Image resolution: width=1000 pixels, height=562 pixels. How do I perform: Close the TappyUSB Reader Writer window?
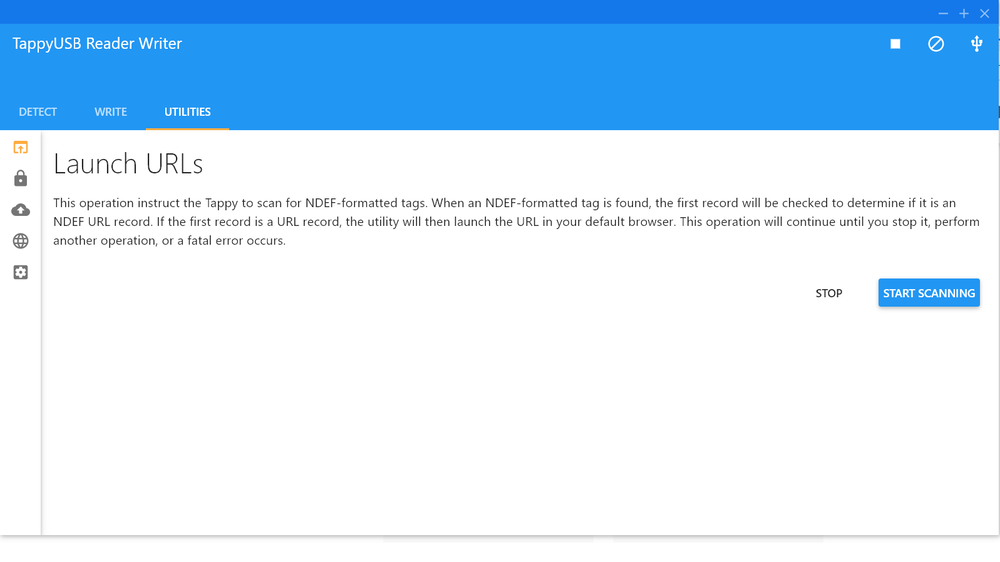pos(984,13)
